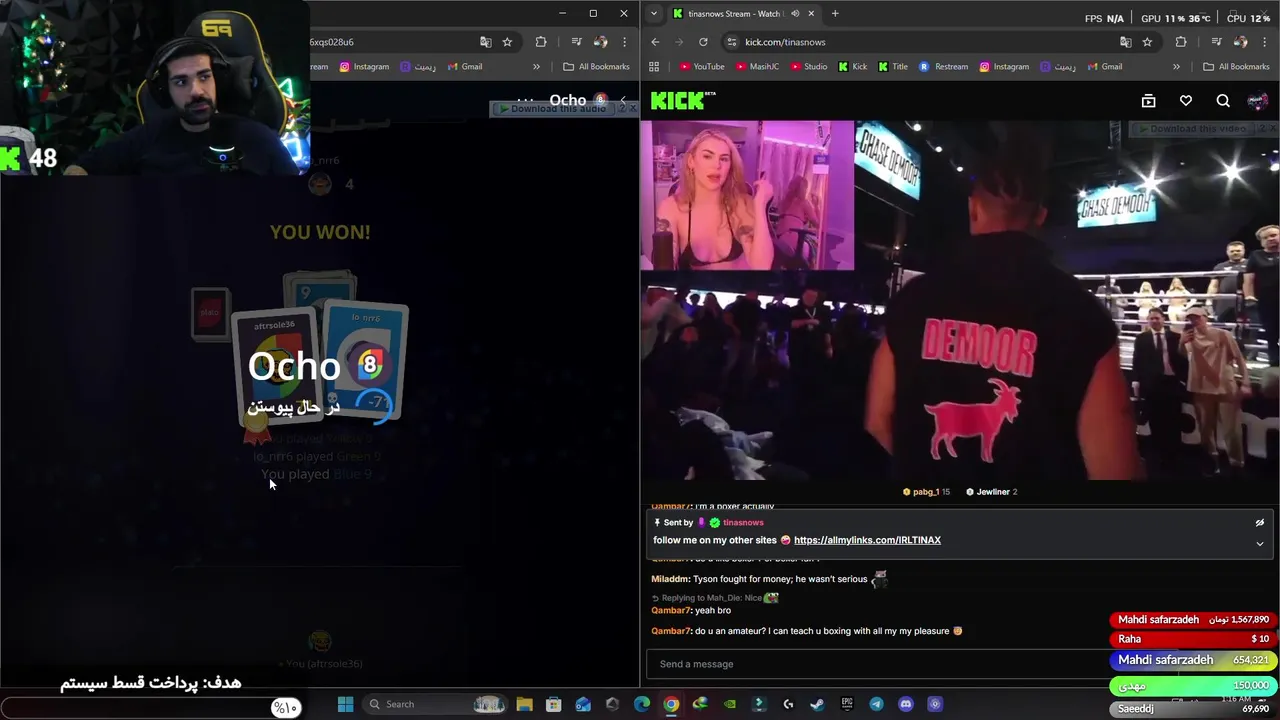Open Kick browse clips icon

[x=1148, y=101]
